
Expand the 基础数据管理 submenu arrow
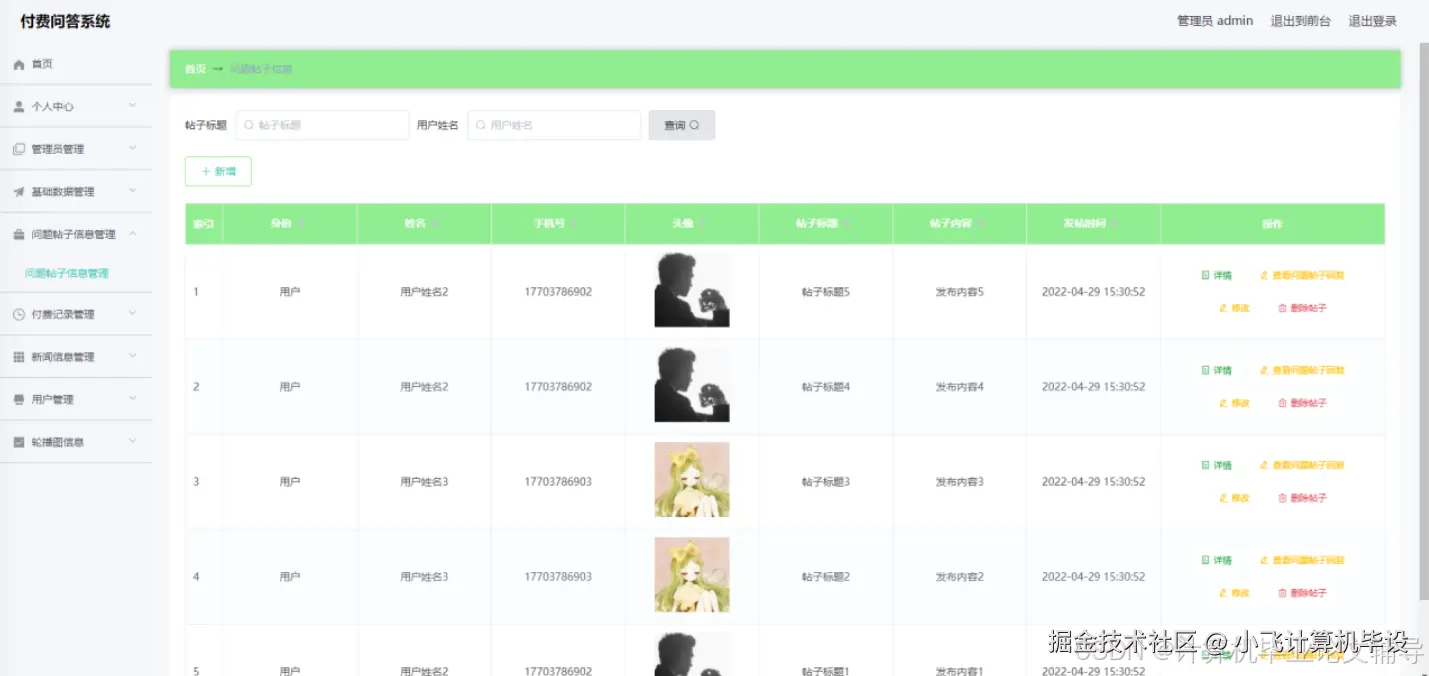tap(133, 191)
